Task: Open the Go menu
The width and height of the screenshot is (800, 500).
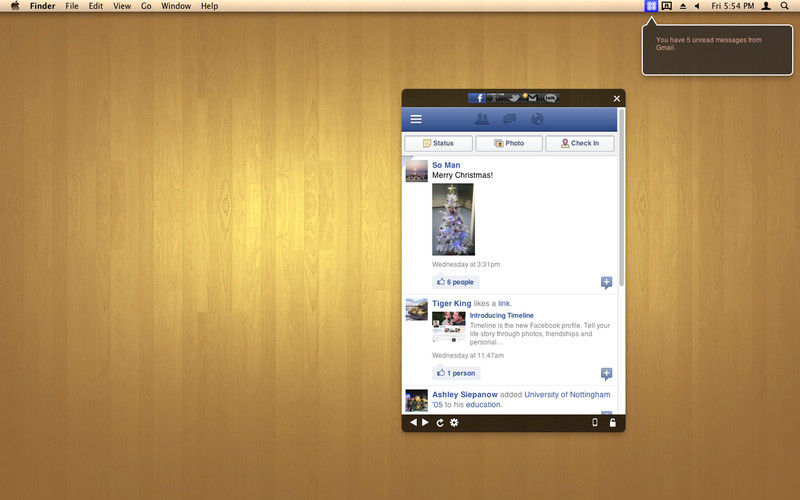Action: coord(146,6)
